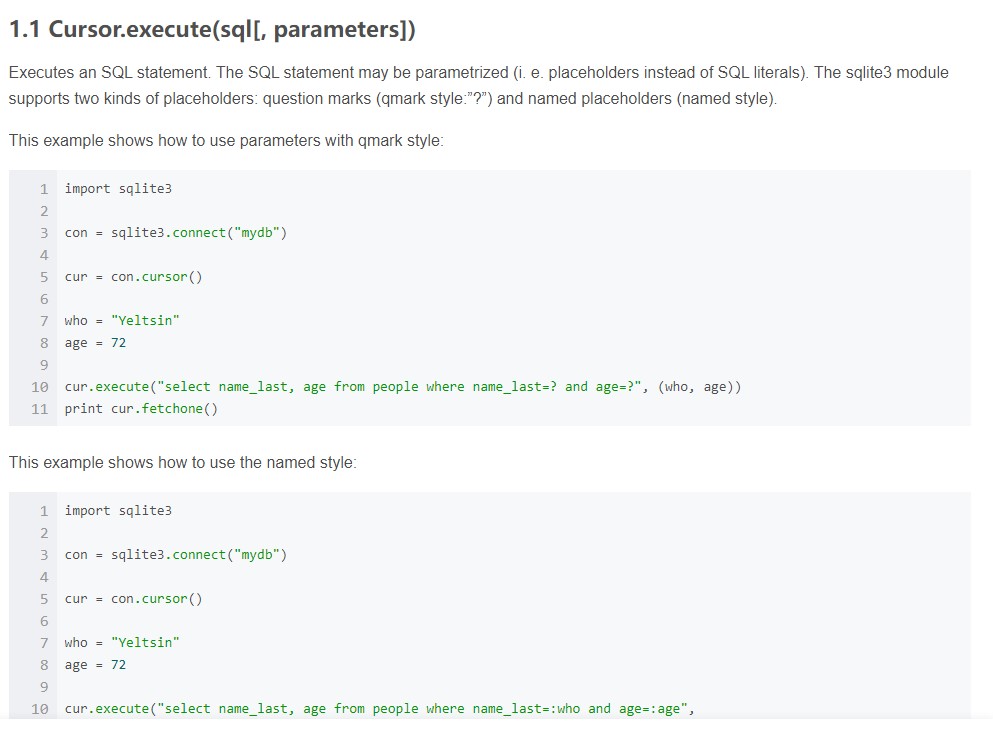
Task: Click sqlite3.connect("mydb") in first code block
Action: (x=199, y=233)
